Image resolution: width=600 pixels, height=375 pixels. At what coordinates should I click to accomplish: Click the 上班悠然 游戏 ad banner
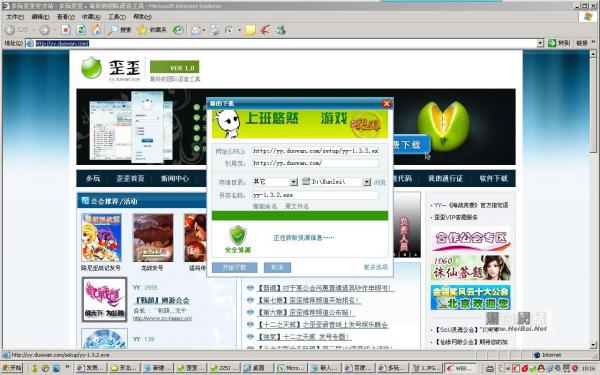coord(300,124)
